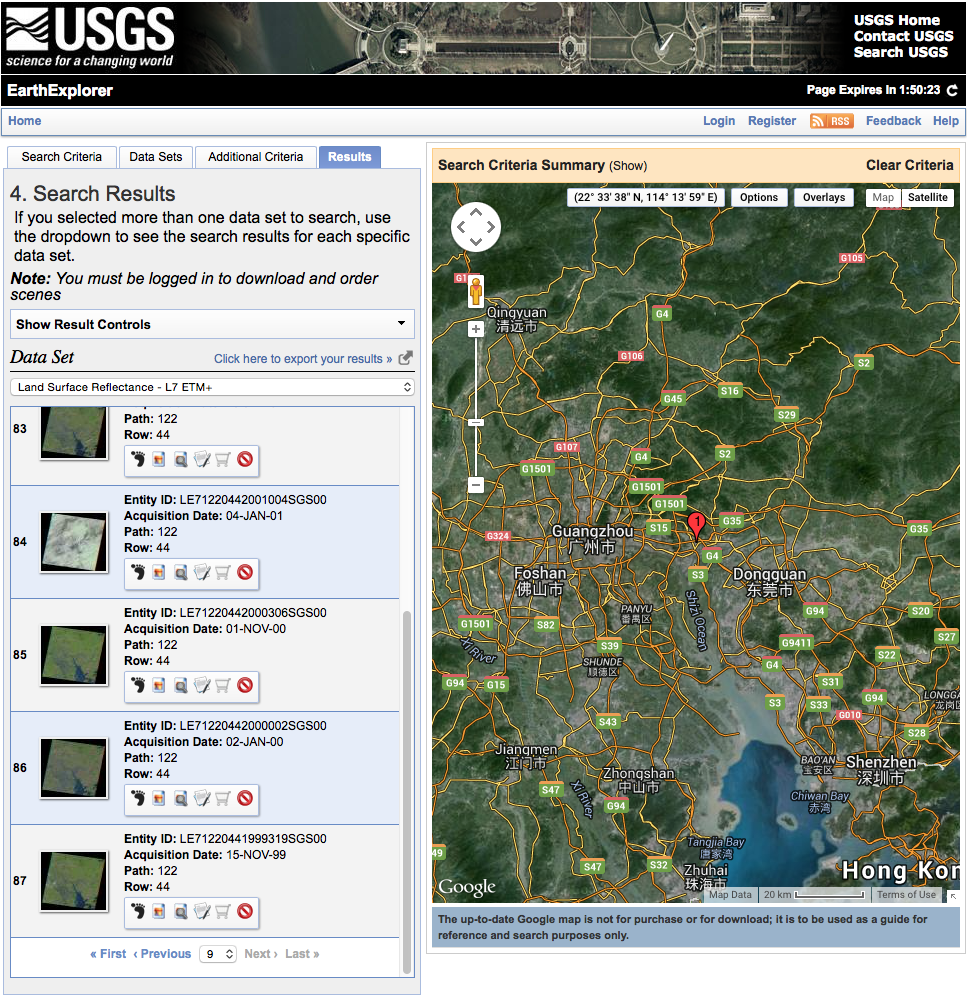Expand Show Result Controls dropdown
The image size is (967, 999).
[x=212, y=324]
